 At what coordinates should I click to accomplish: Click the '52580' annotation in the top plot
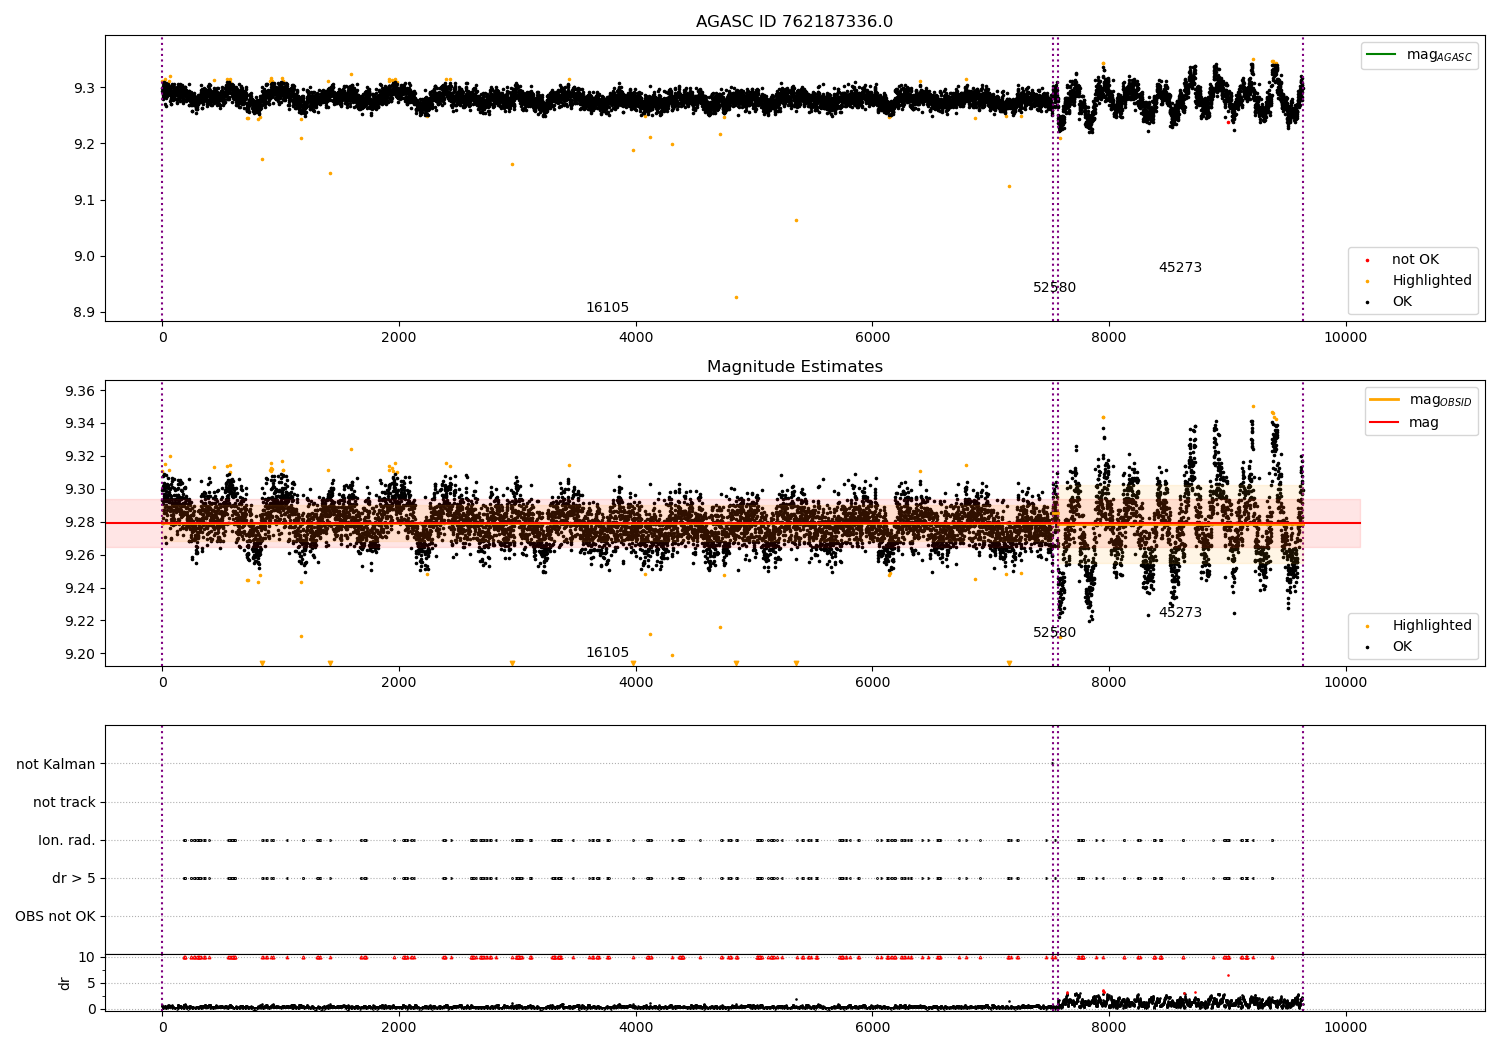[1055, 288]
